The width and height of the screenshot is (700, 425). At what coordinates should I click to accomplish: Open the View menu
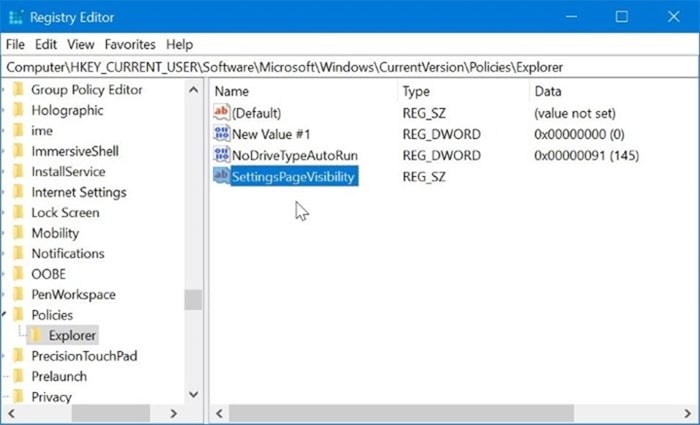[81, 45]
